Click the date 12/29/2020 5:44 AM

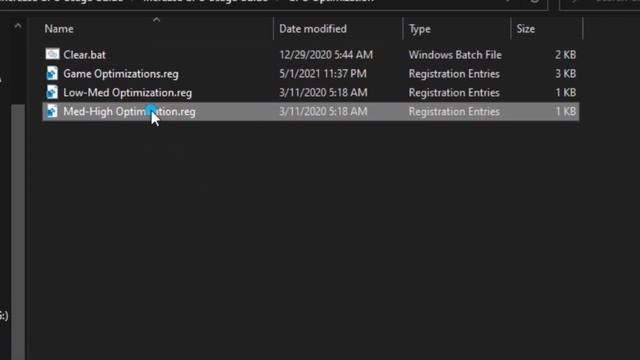tap(326, 55)
